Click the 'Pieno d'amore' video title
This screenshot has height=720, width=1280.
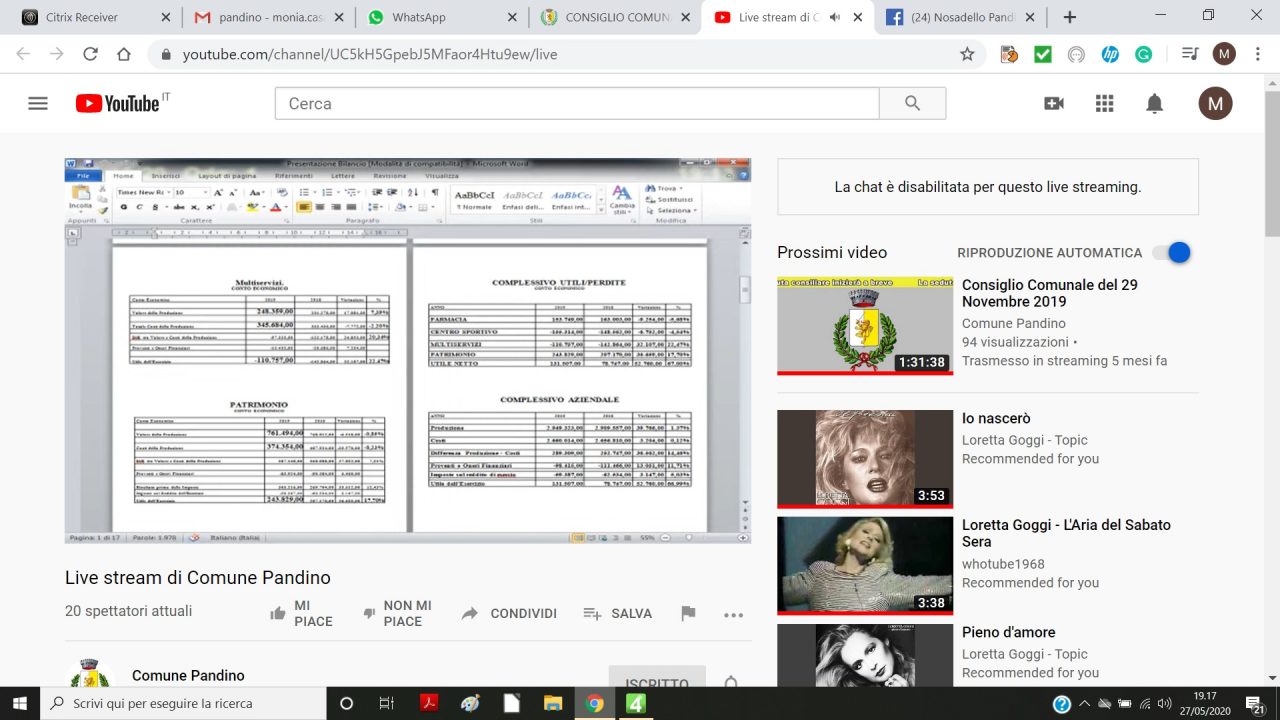click(1009, 632)
